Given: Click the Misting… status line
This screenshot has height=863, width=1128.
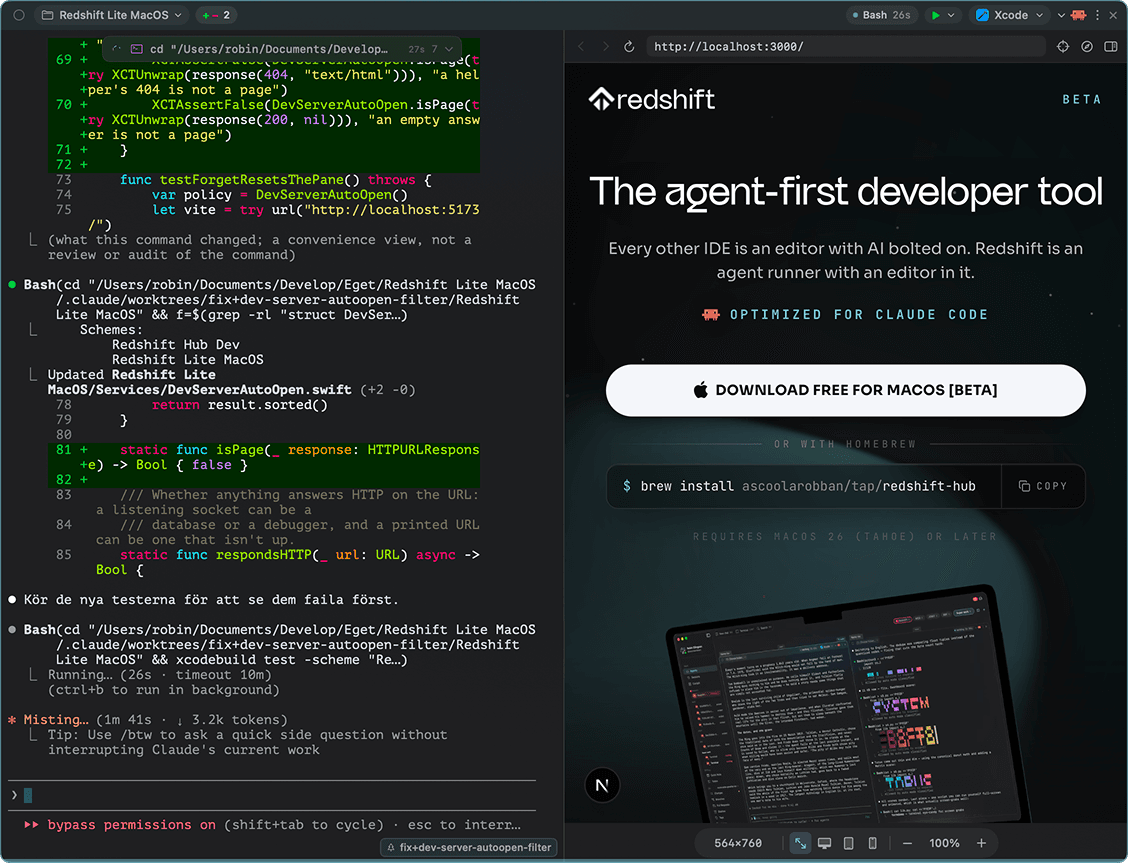Looking at the screenshot, I should click(155, 720).
